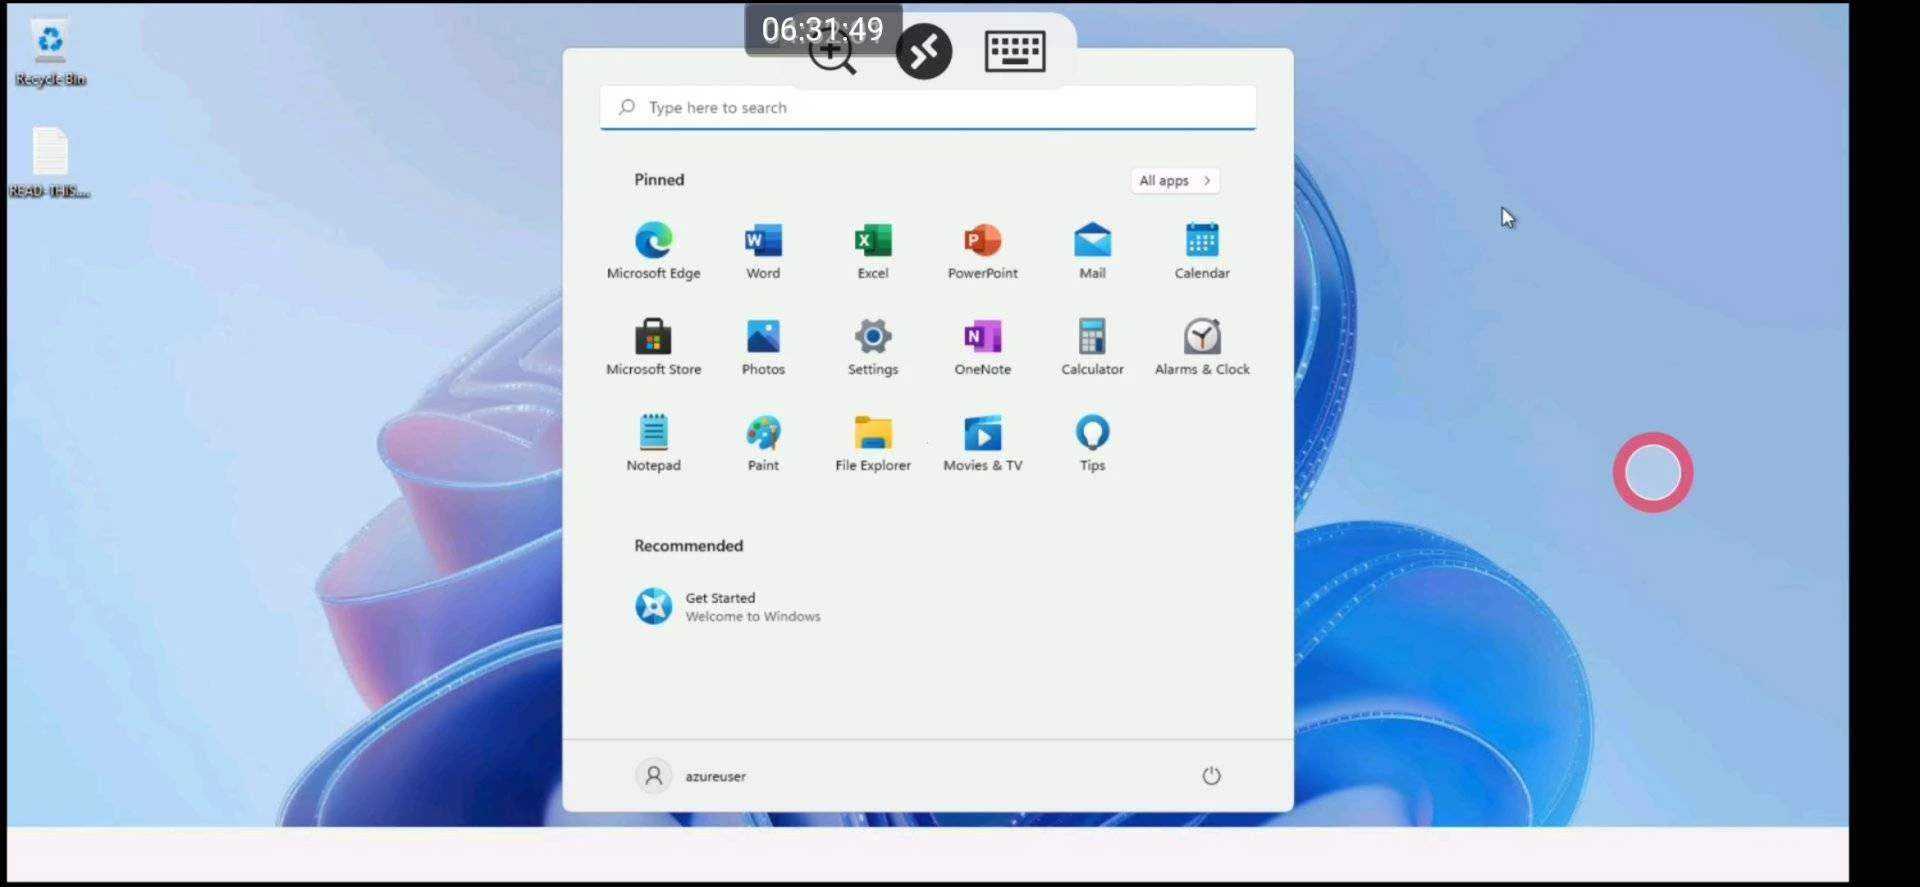Viewport: 1920px width, 887px height.
Task: Open Settings from pinned apps
Action: 872,346
